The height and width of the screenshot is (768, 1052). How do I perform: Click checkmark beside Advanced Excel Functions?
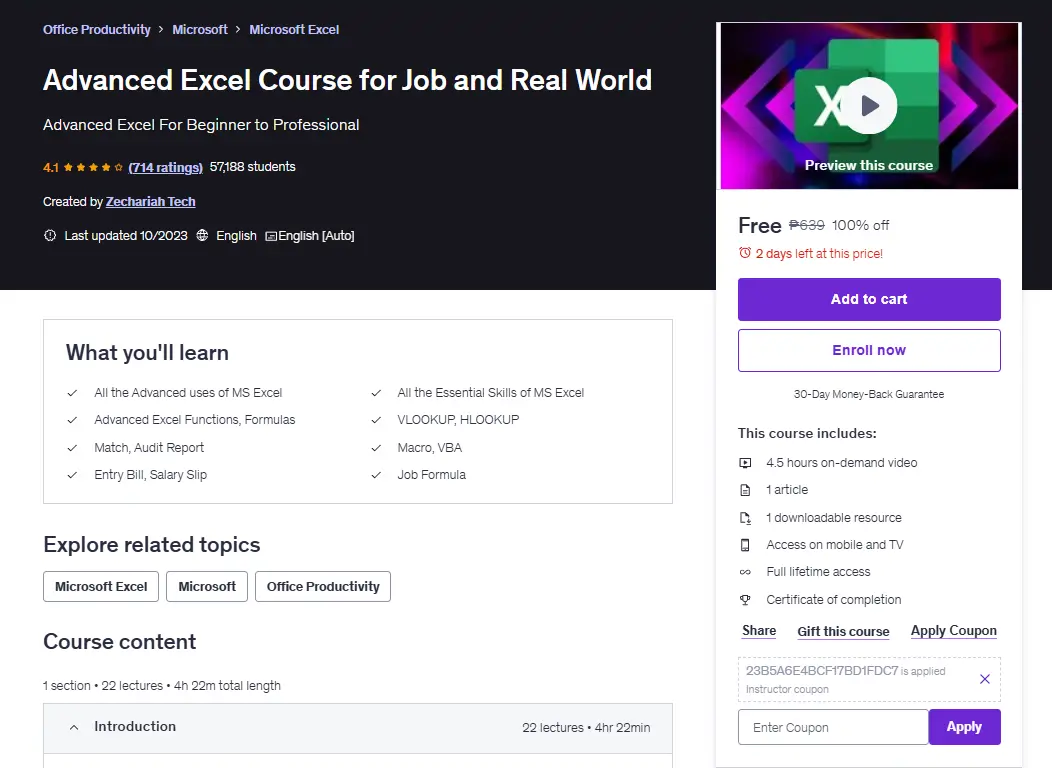72,420
